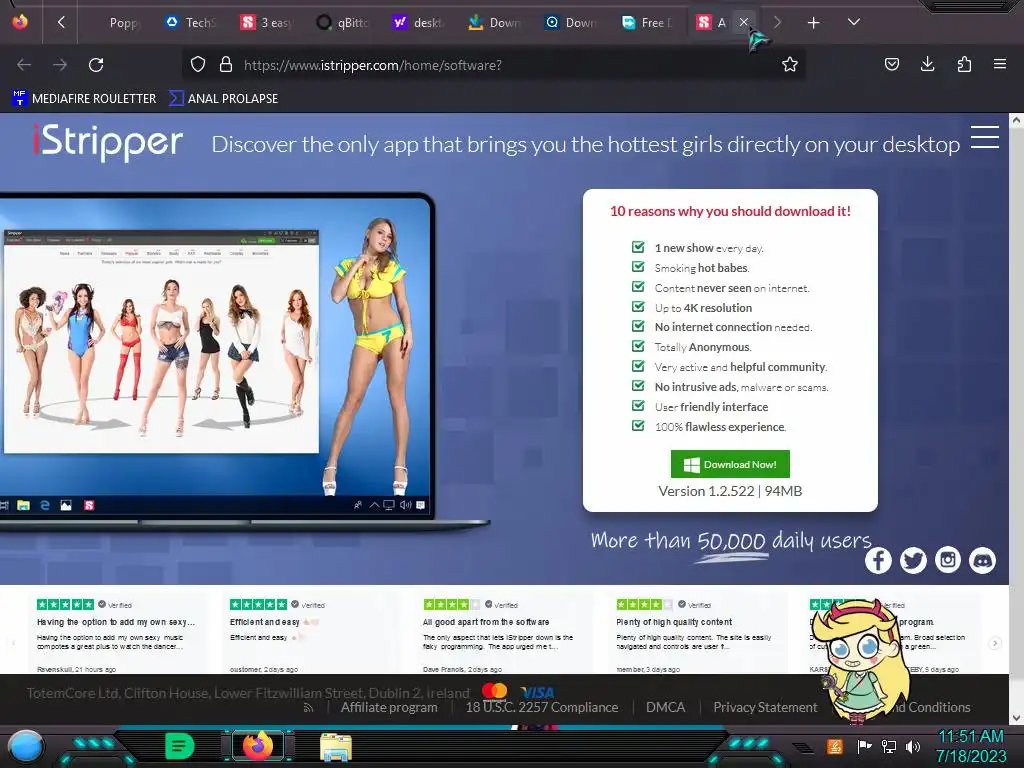Image resolution: width=1024 pixels, height=768 pixels.
Task: Open the clock showing 11:51 AM
Action: tap(971, 746)
